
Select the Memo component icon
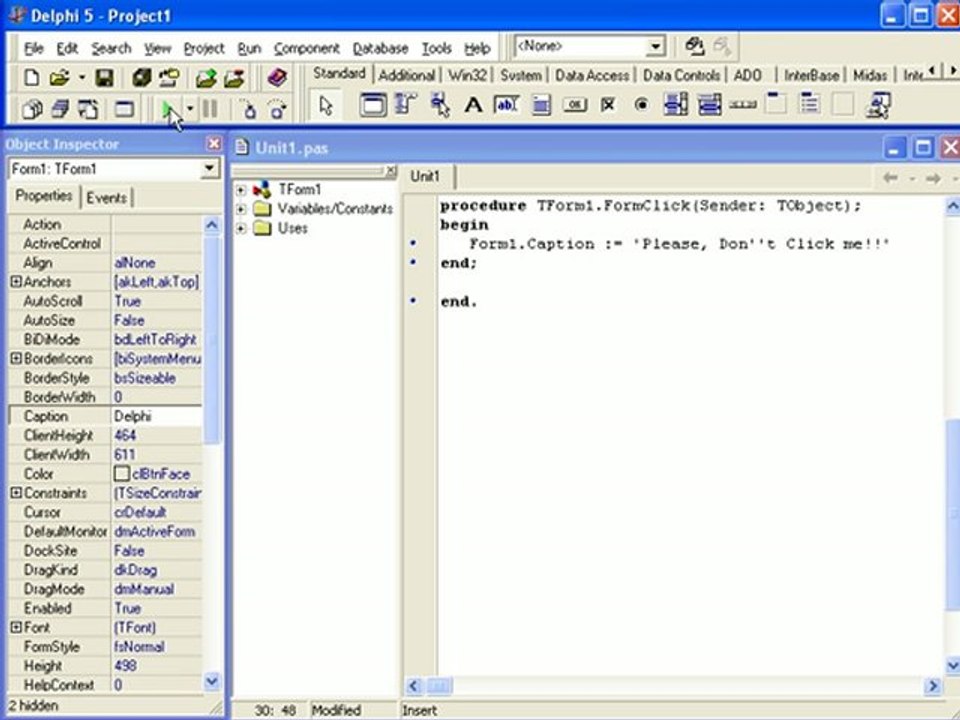pyautogui.click(x=541, y=105)
